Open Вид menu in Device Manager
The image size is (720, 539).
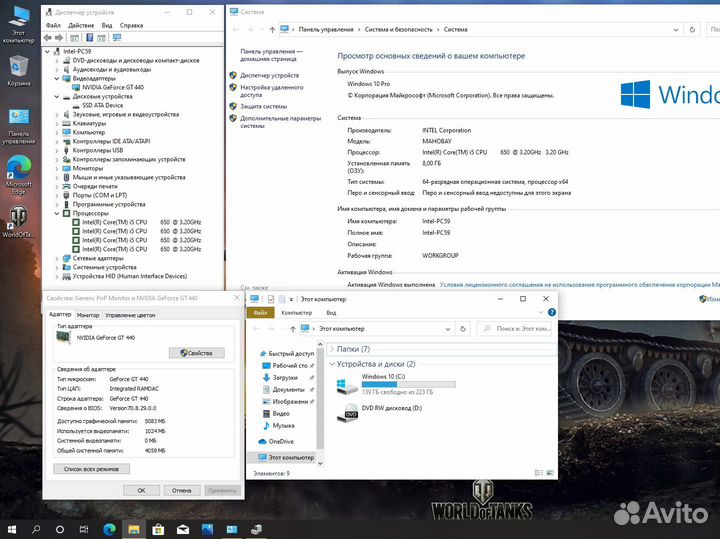(x=107, y=25)
